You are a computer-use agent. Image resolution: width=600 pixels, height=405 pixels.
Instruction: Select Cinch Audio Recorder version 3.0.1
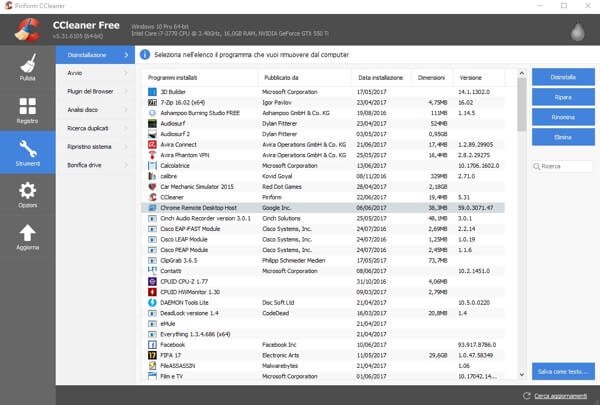(x=323, y=218)
